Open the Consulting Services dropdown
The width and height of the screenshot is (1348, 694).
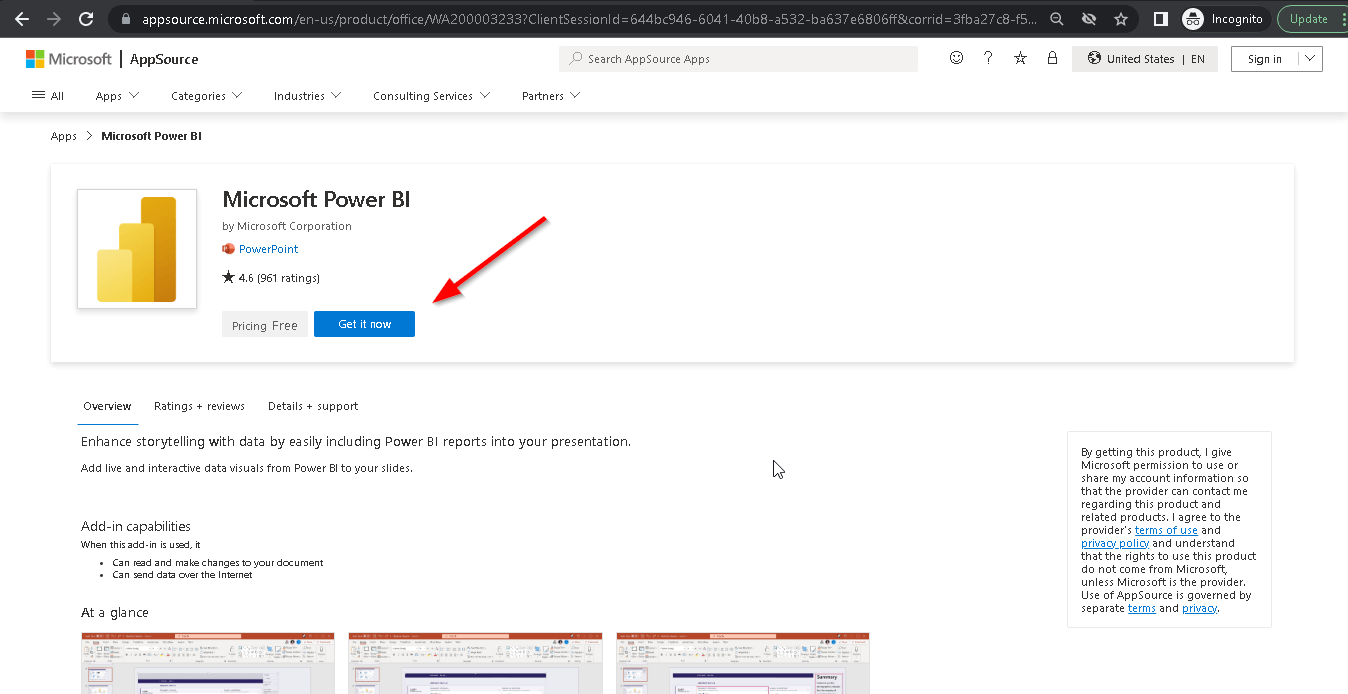point(431,96)
